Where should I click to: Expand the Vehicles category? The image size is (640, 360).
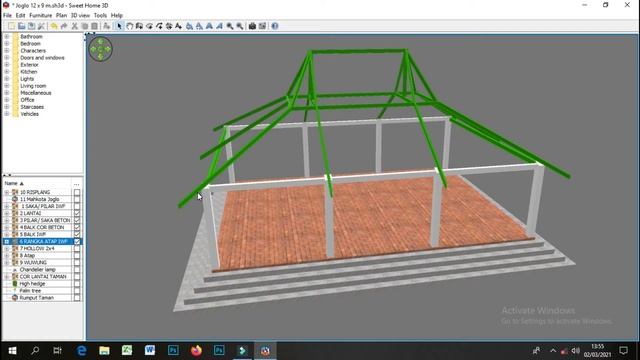click(x=7, y=114)
